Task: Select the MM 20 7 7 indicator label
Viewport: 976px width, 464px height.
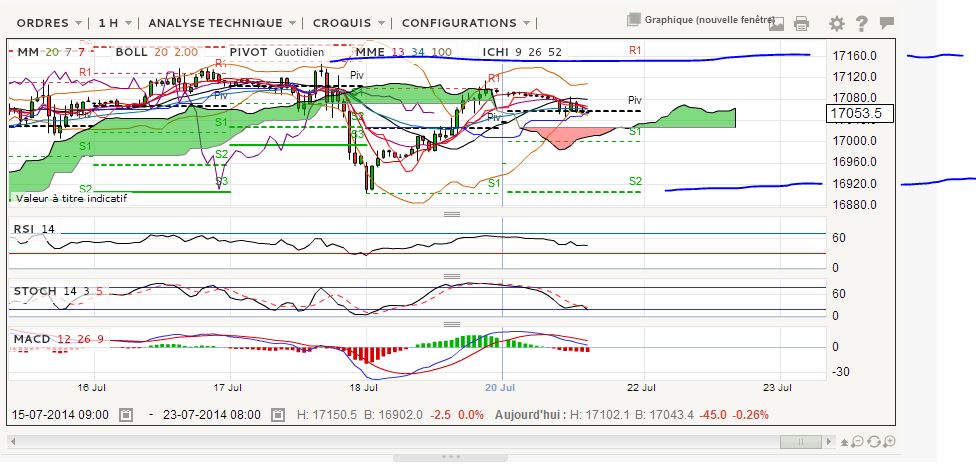Action: tap(50, 52)
